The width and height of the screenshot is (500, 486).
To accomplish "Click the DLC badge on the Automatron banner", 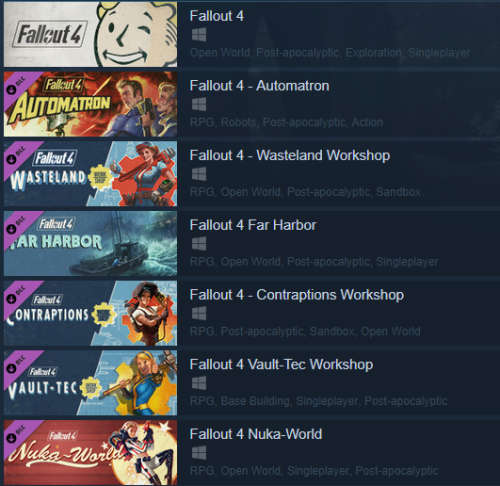I will (17, 86).
